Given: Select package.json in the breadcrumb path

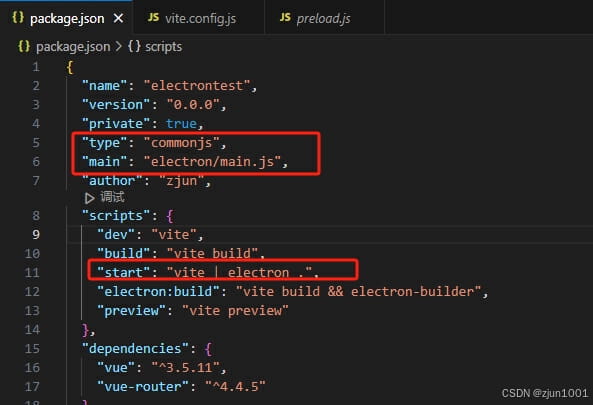Looking at the screenshot, I should [73, 47].
